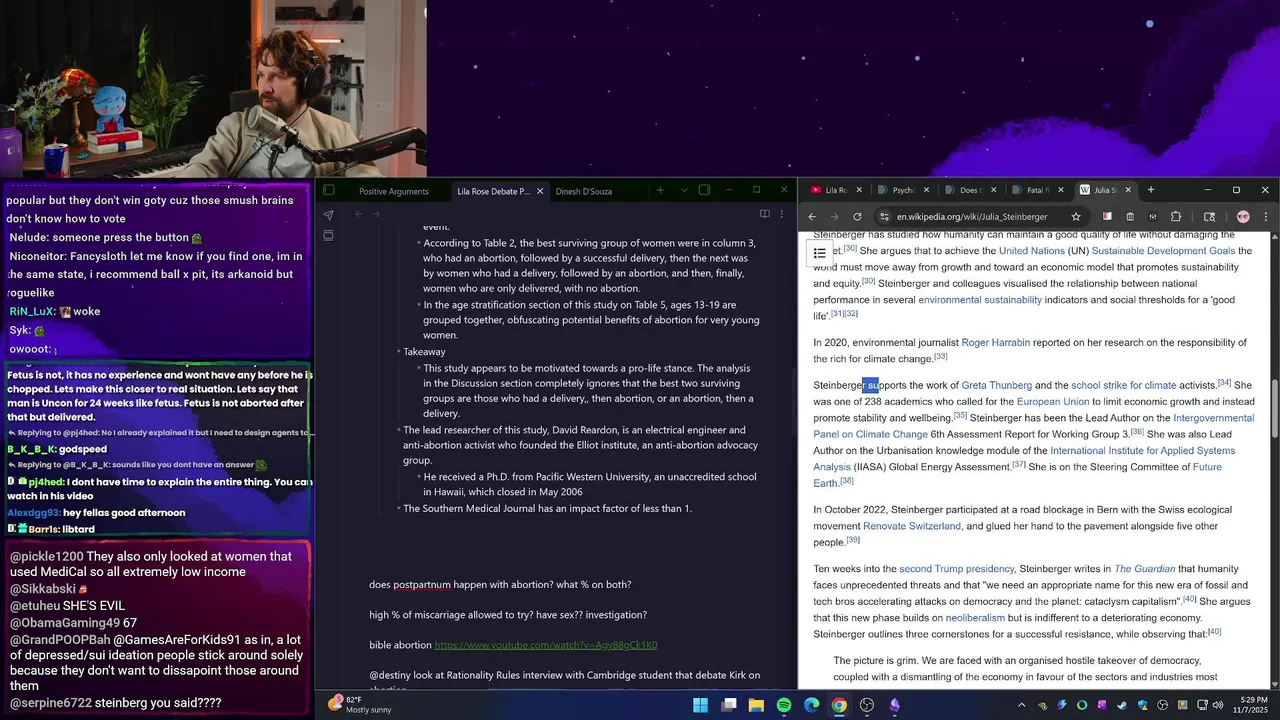Reload the Wikipedia page
Viewport: 1280px width, 720px height.
(857, 216)
